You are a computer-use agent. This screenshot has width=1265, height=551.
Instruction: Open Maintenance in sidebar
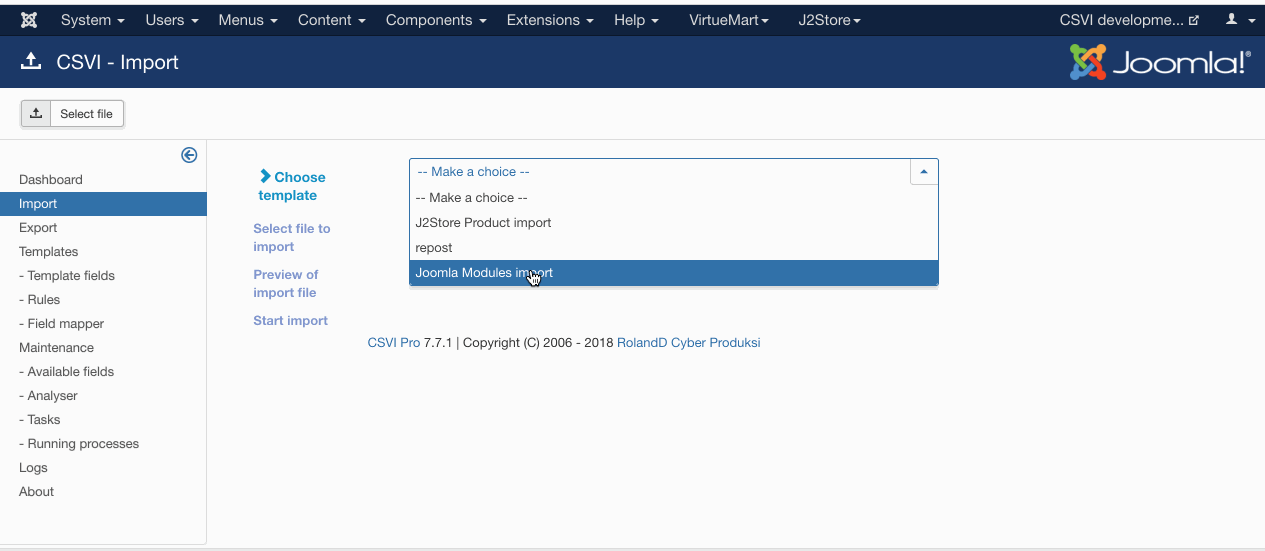coord(56,348)
